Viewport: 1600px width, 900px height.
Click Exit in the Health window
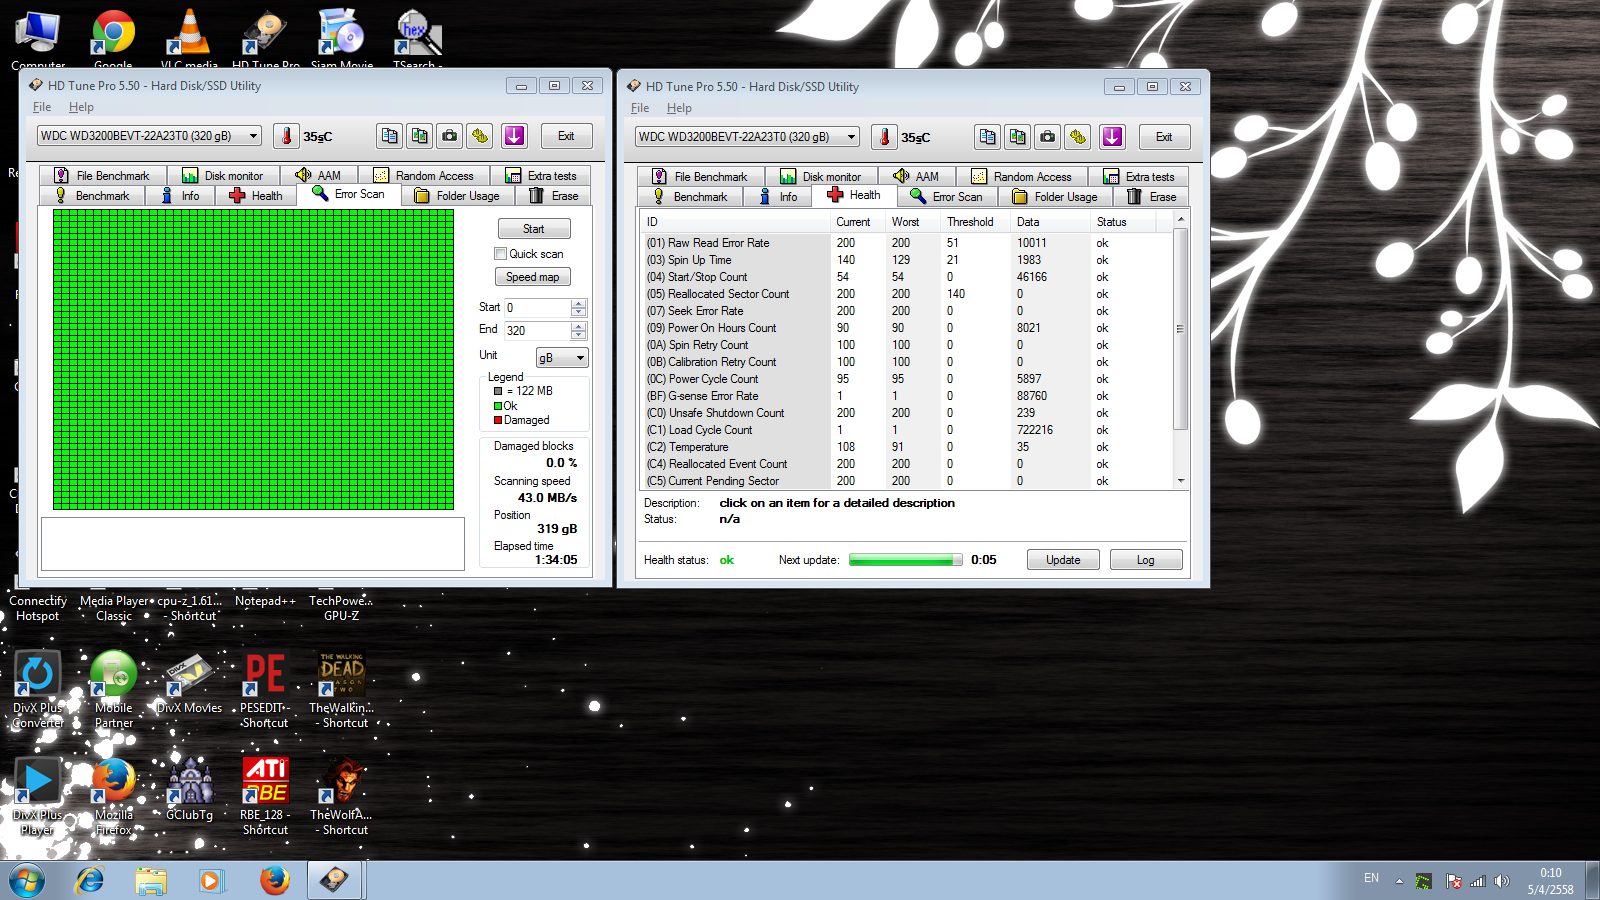pos(1164,137)
